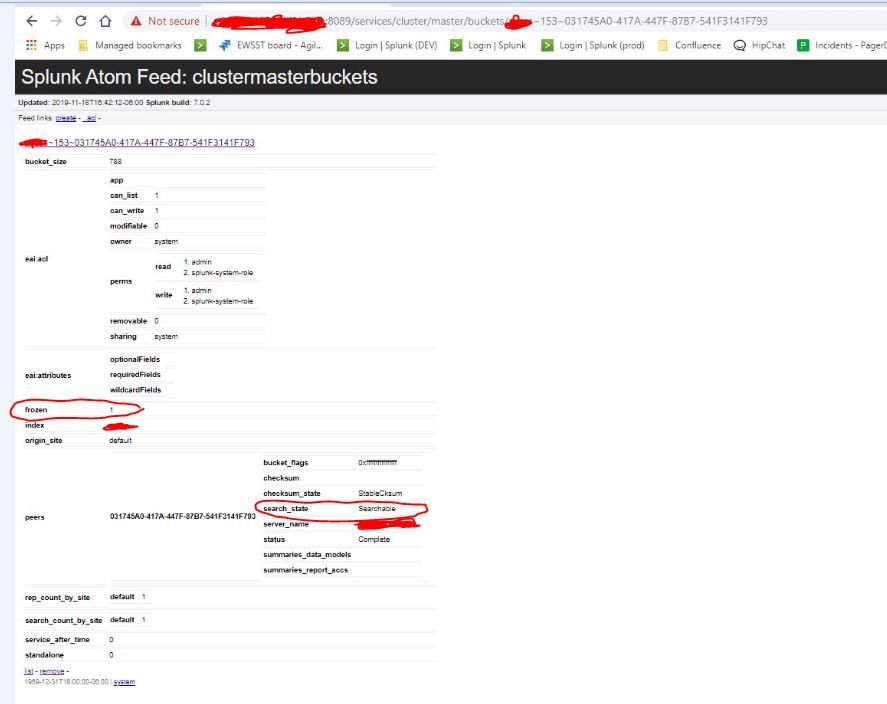Click the 'search_state' label

coord(286,508)
